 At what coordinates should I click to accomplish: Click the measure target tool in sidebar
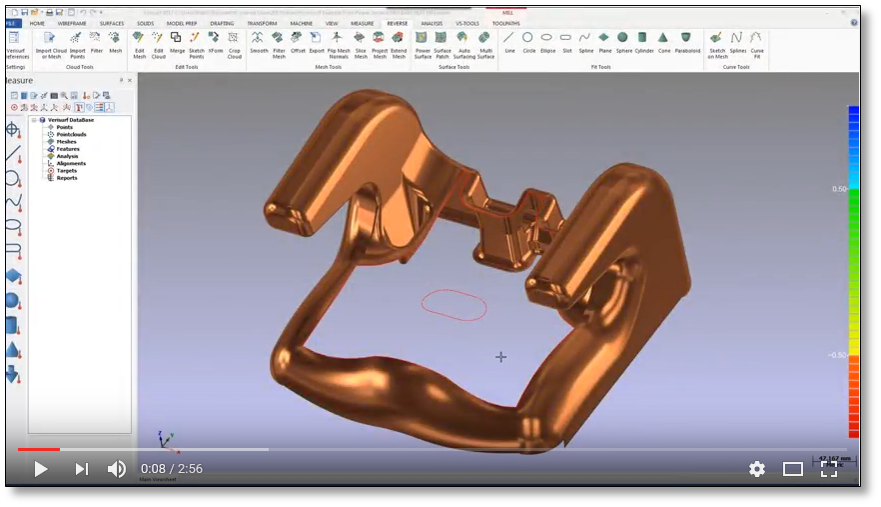coord(13,130)
